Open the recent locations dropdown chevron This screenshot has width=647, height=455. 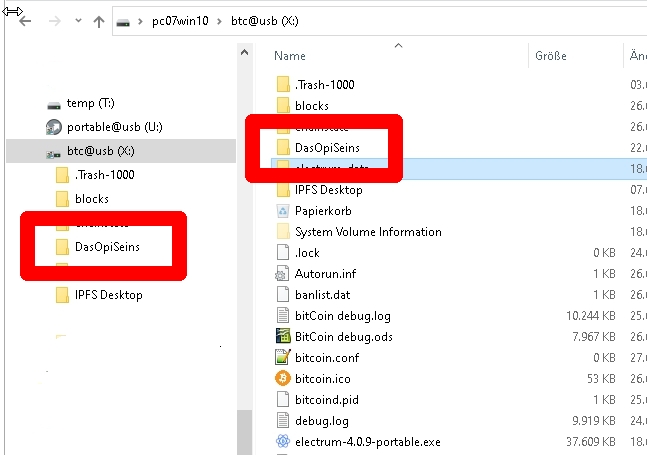(78, 21)
